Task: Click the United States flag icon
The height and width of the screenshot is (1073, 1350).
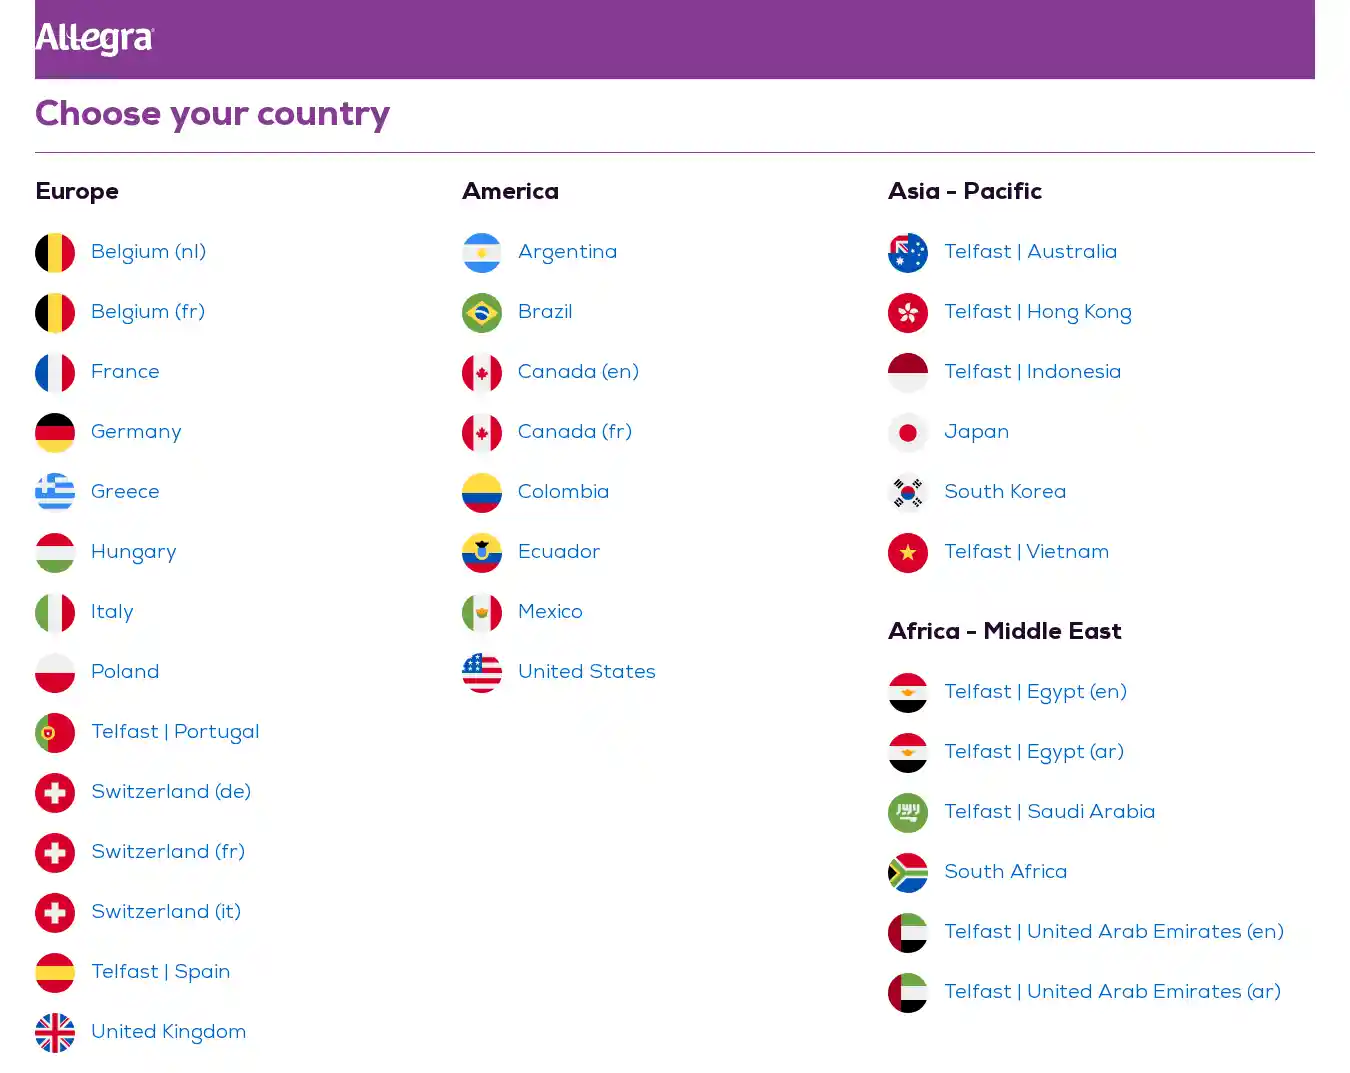Action: tap(482, 673)
